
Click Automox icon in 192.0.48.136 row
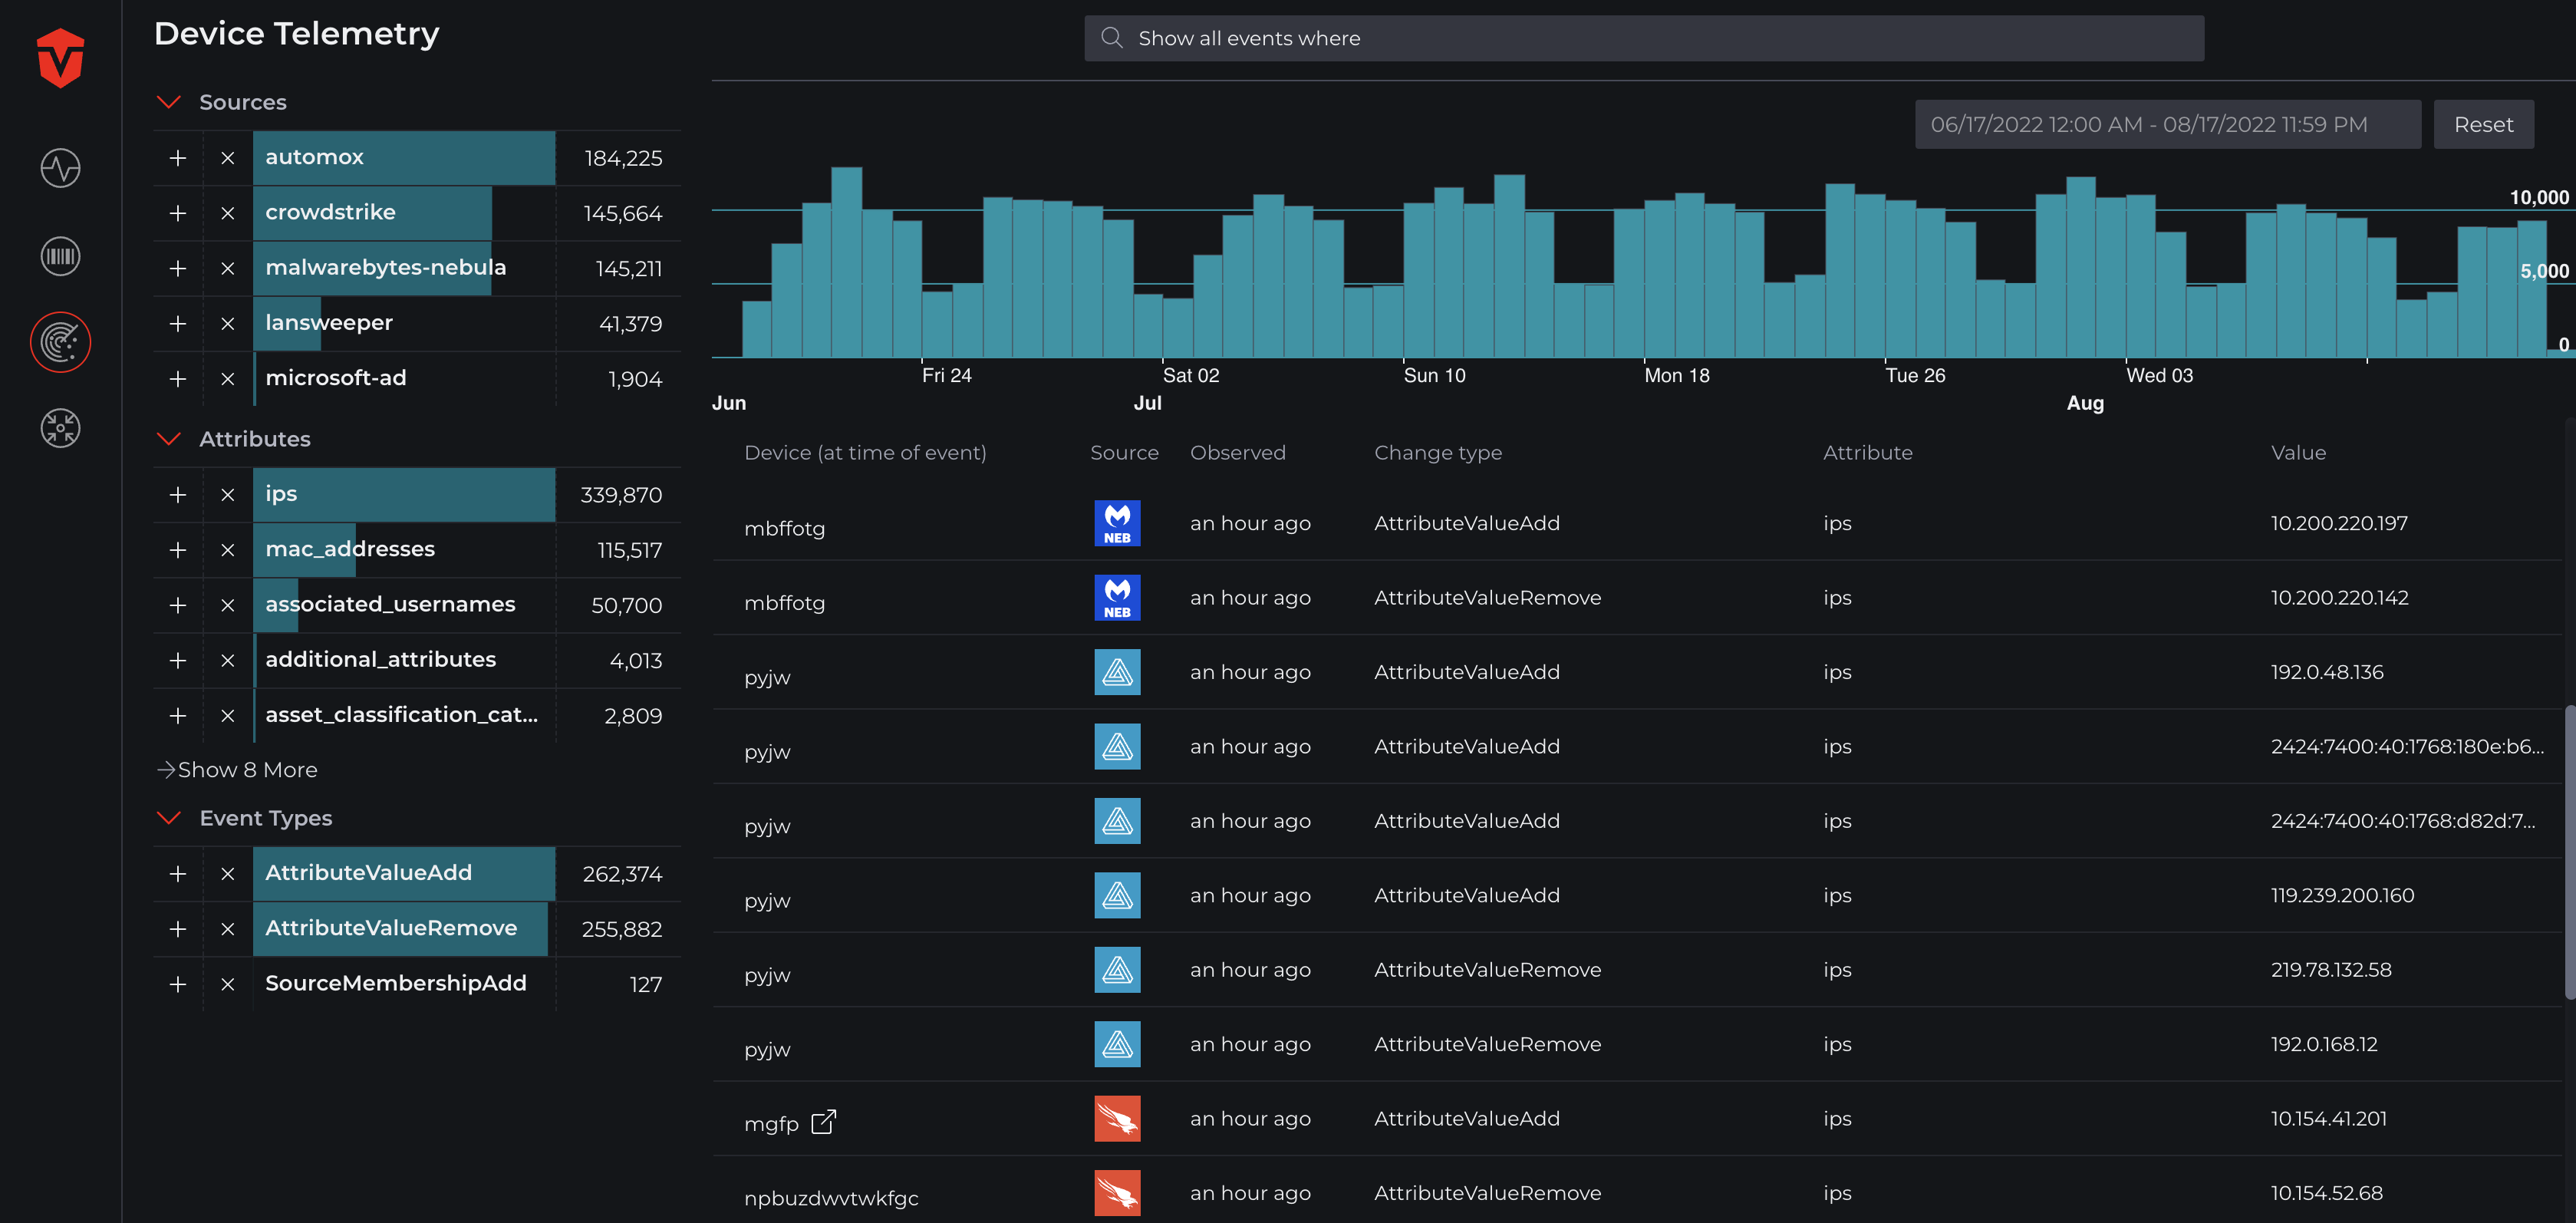click(1117, 672)
